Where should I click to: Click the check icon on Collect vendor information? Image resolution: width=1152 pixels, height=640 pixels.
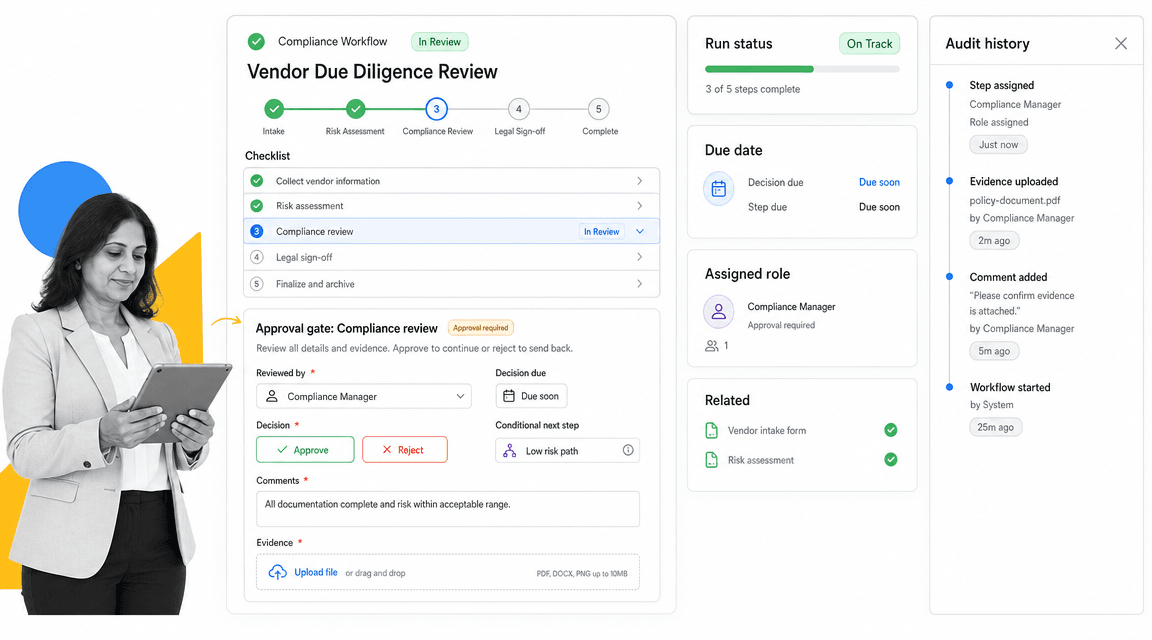256,181
